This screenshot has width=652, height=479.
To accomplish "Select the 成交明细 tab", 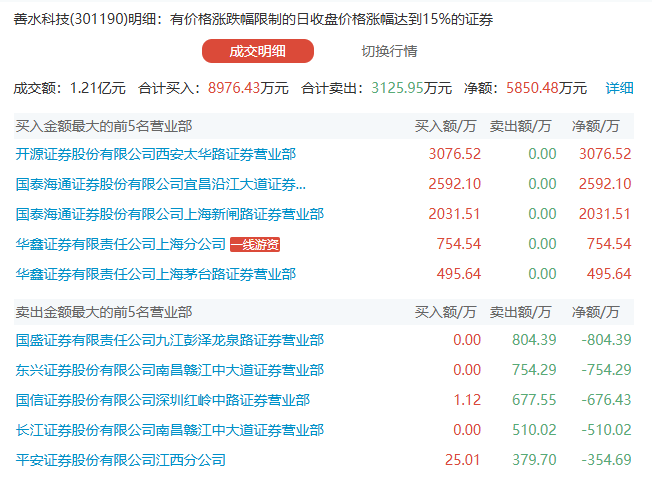I will (258, 51).
